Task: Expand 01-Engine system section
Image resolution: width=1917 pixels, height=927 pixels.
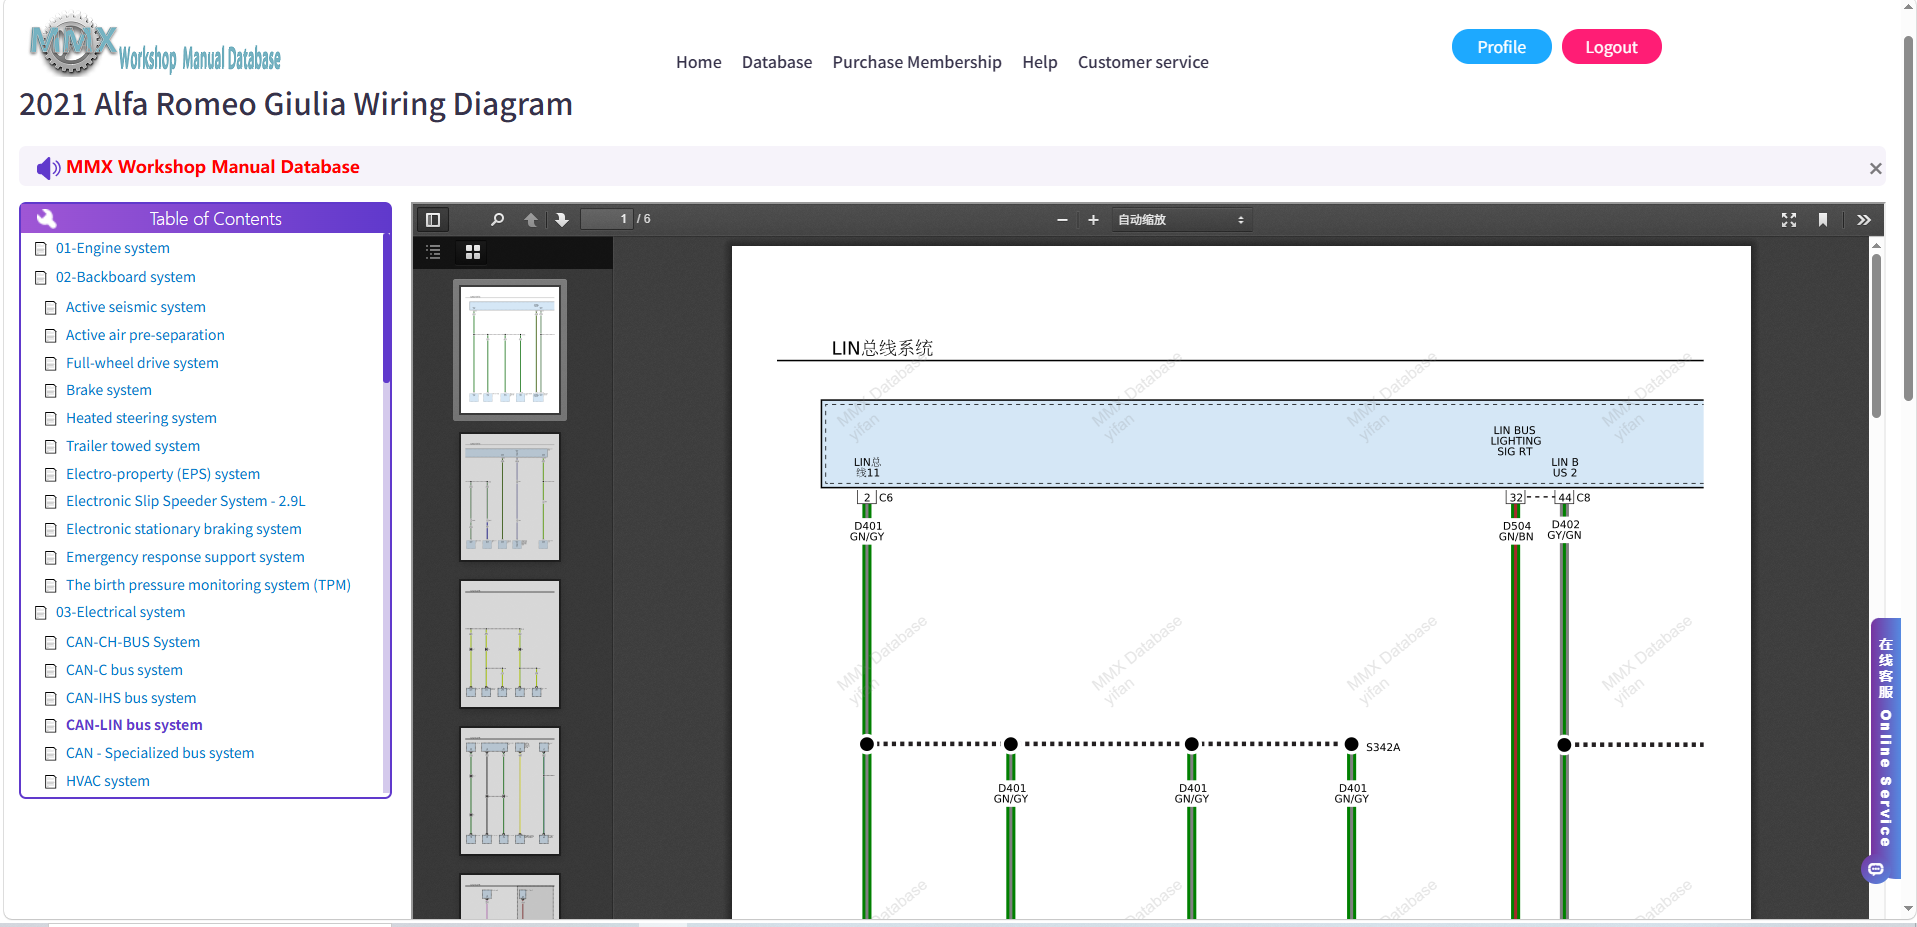Action: coord(113,249)
